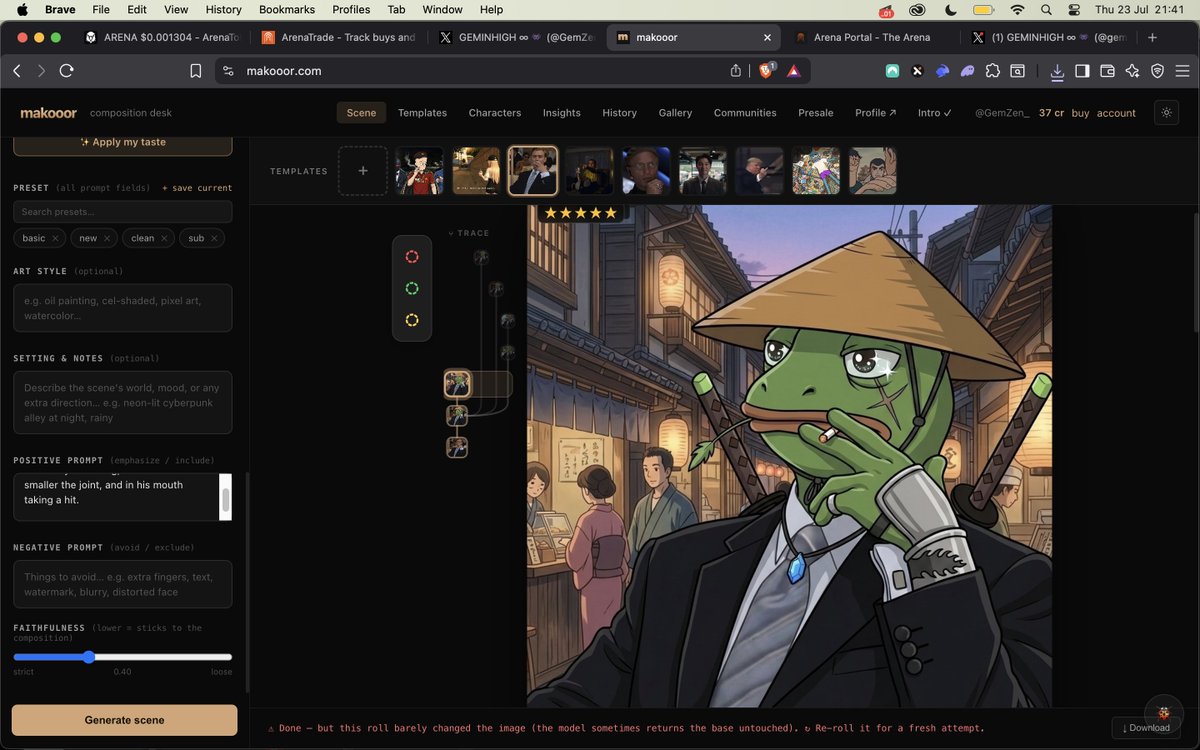
Task: Open the Presale nav tab
Action: [816, 113]
